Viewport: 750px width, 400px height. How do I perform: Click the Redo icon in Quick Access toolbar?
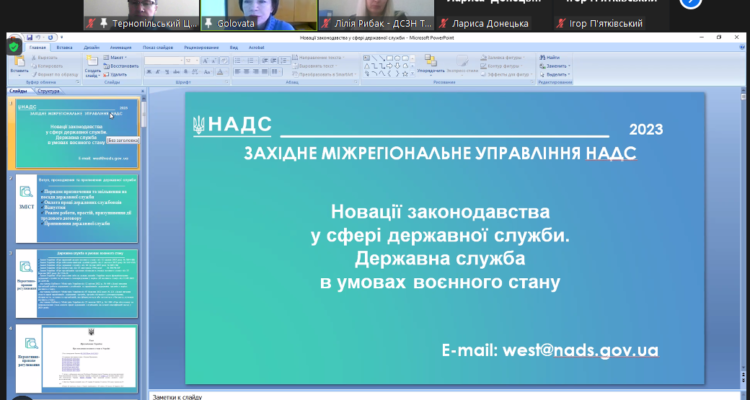(50, 37)
